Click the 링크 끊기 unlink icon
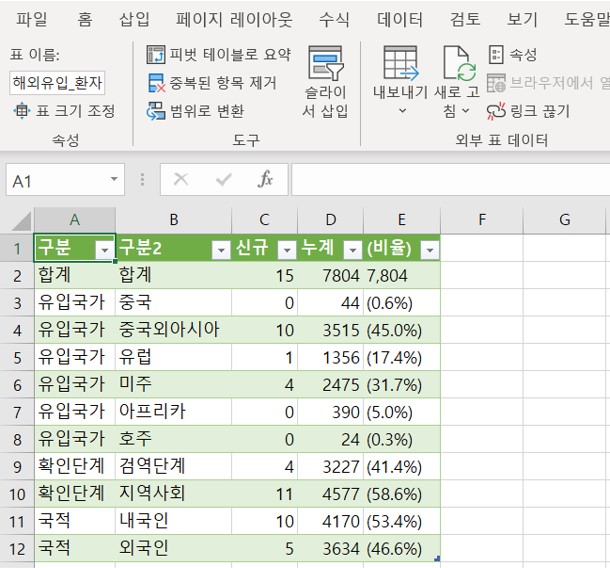This screenshot has width=610, height=568. 496,111
